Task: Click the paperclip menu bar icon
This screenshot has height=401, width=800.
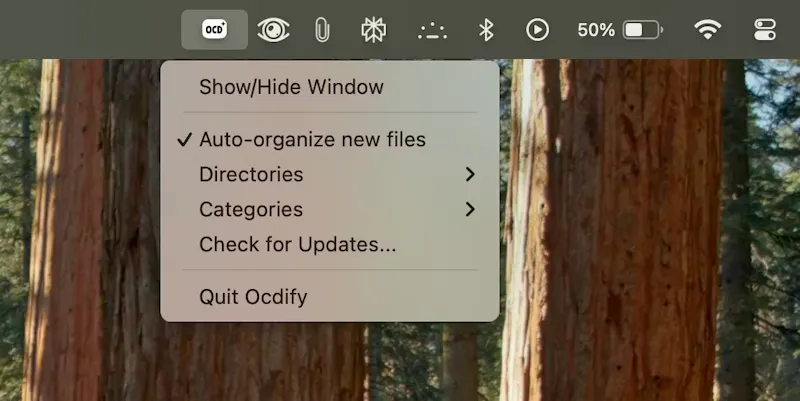Action: pos(322,30)
